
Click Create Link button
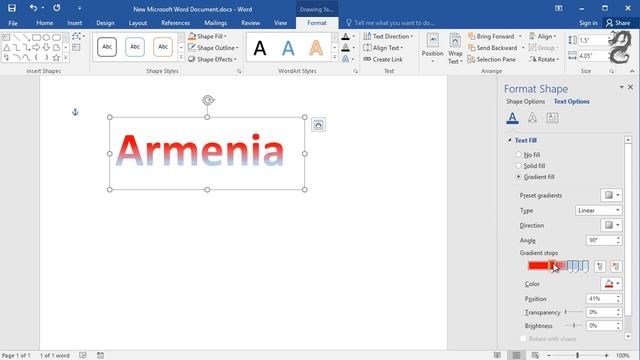383,59
